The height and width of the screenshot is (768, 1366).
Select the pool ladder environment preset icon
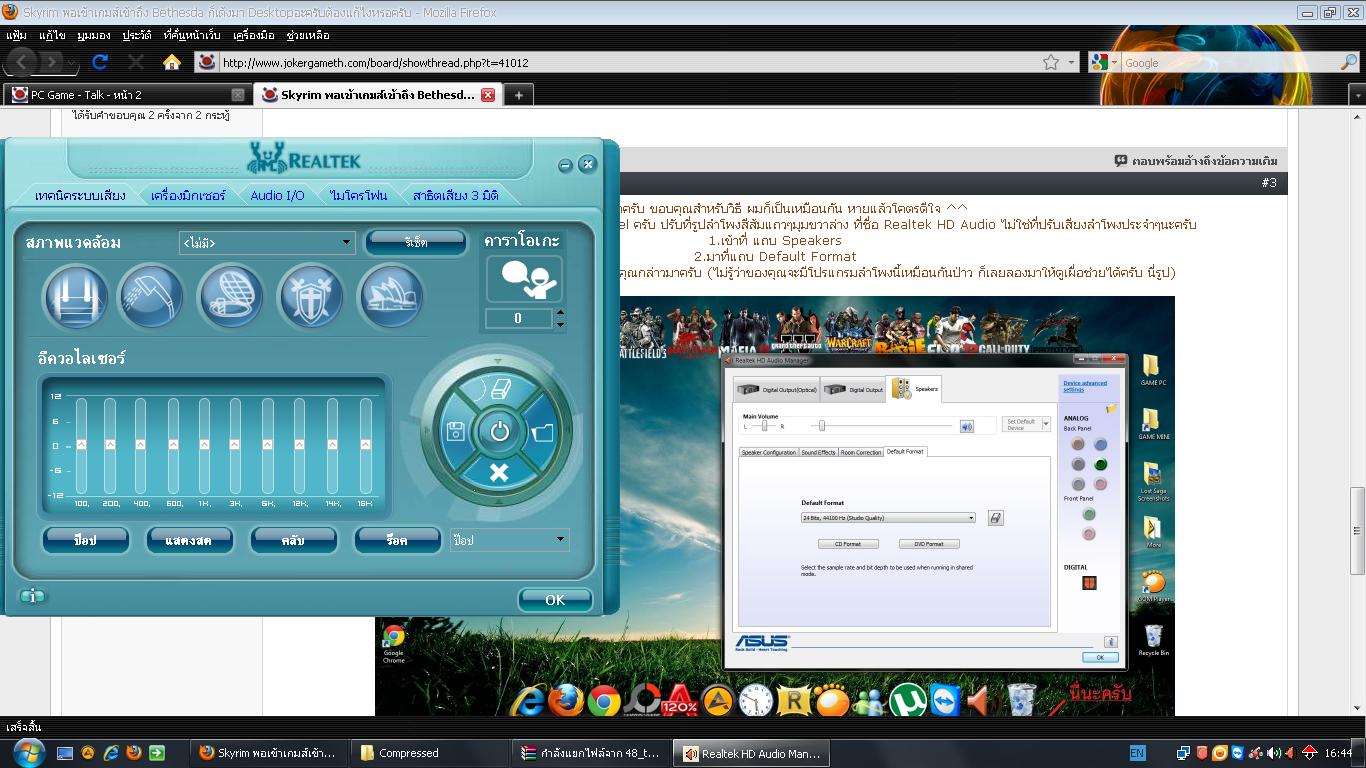75,297
